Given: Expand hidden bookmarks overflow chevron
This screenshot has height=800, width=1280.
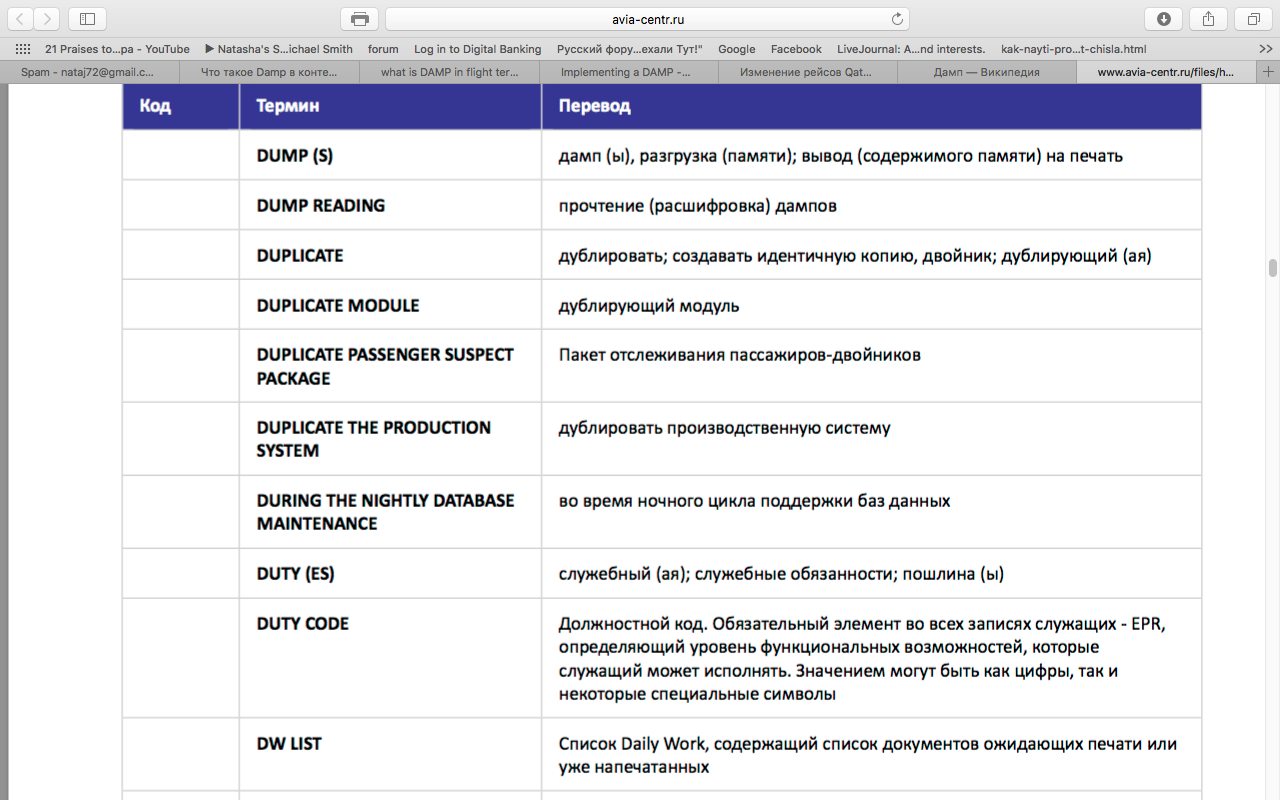Looking at the screenshot, I should [x=1265, y=49].
